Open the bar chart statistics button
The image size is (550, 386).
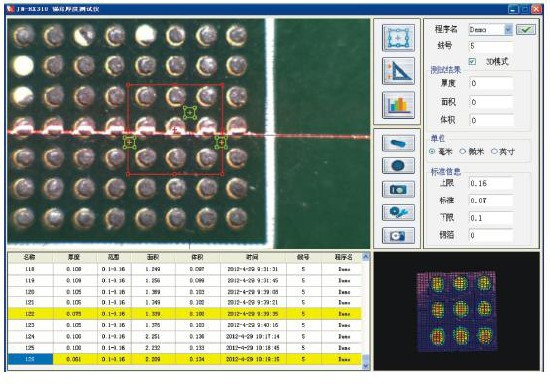click(398, 105)
